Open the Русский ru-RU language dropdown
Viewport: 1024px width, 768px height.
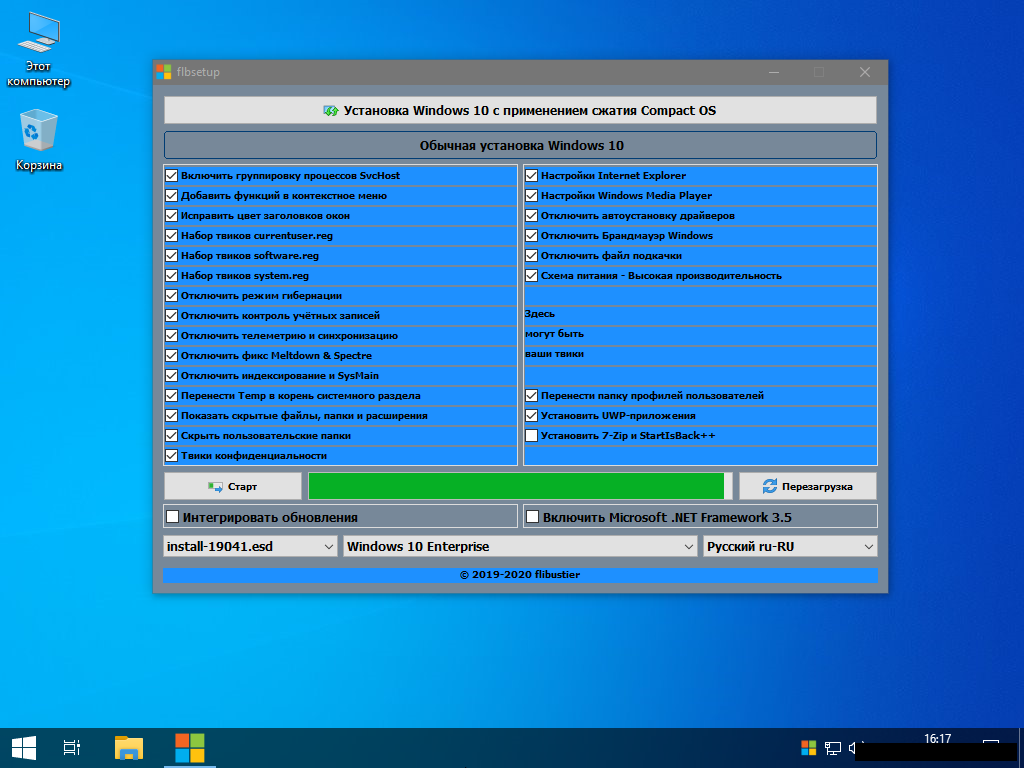click(x=790, y=547)
